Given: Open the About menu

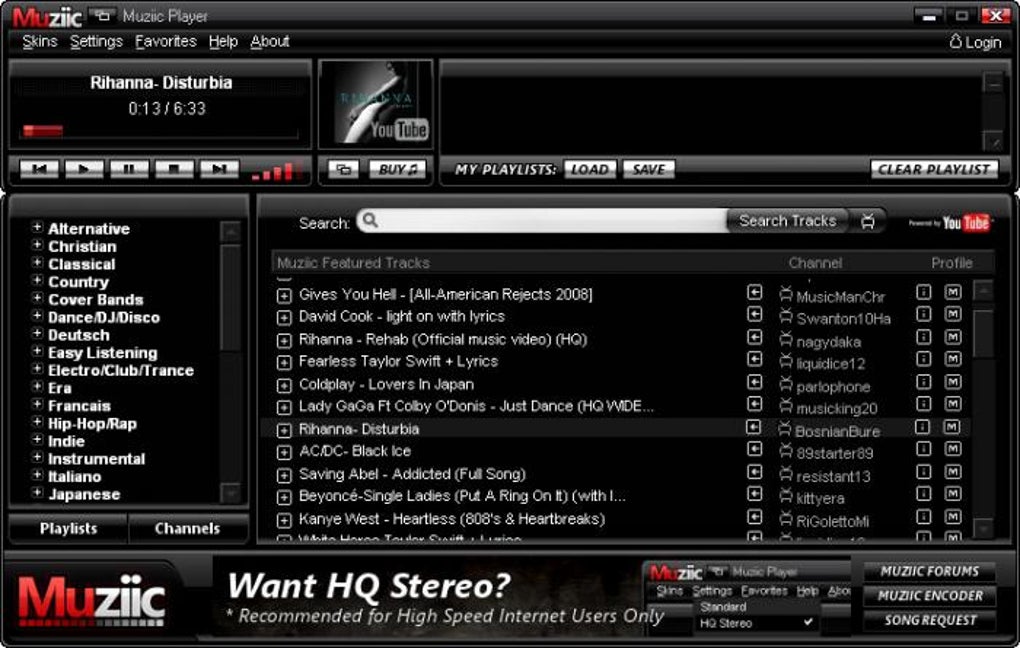Looking at the screenshot, I should coord(270,42).
